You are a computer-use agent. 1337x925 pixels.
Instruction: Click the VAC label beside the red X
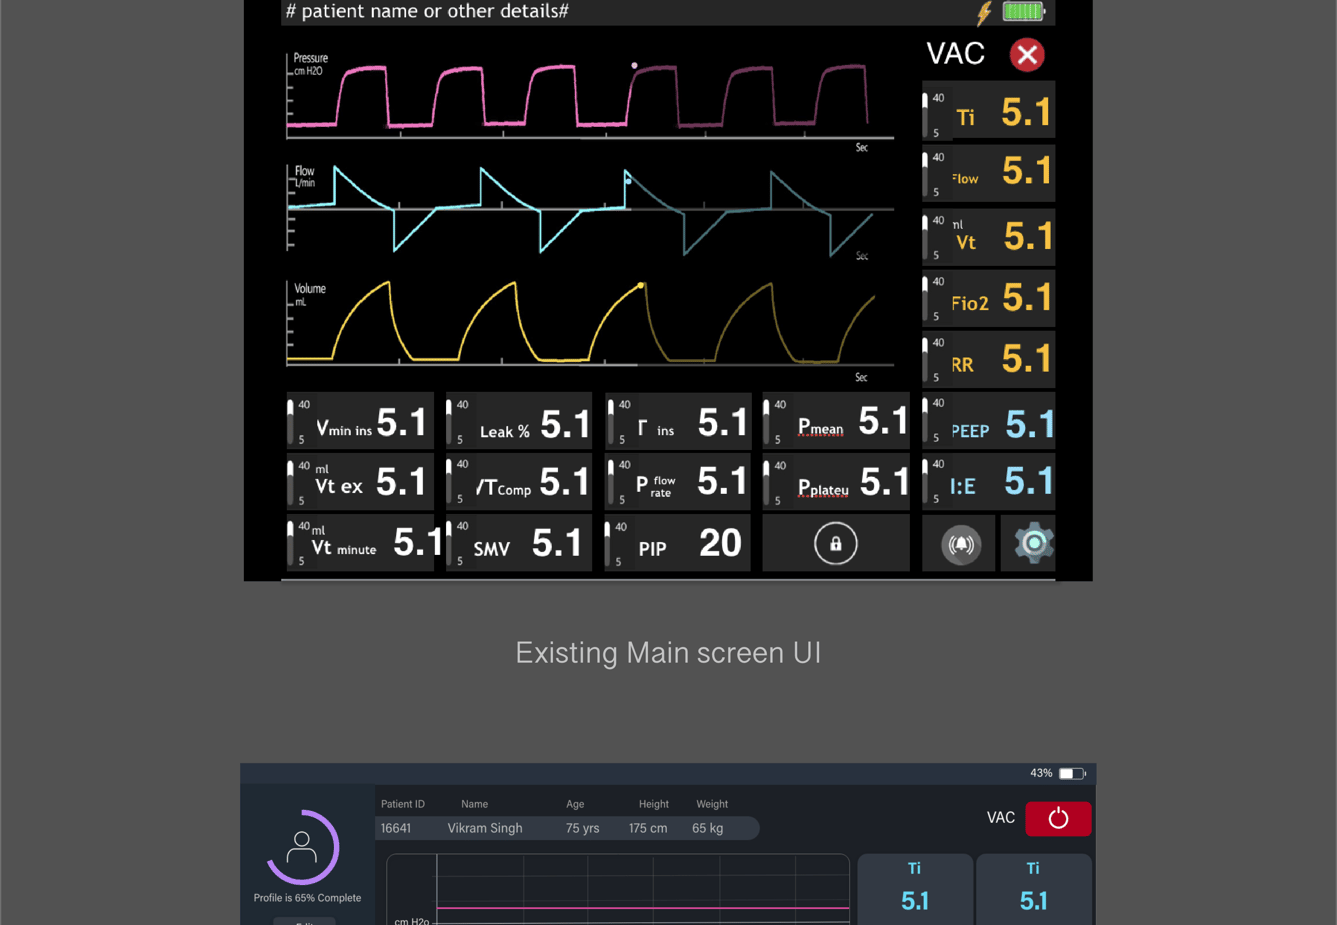pos(955,54)
